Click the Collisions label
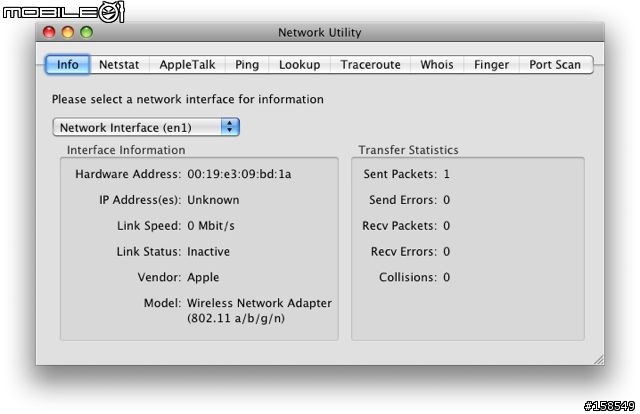The width and height of the screenshot is (640, 414). click(408, 277)
